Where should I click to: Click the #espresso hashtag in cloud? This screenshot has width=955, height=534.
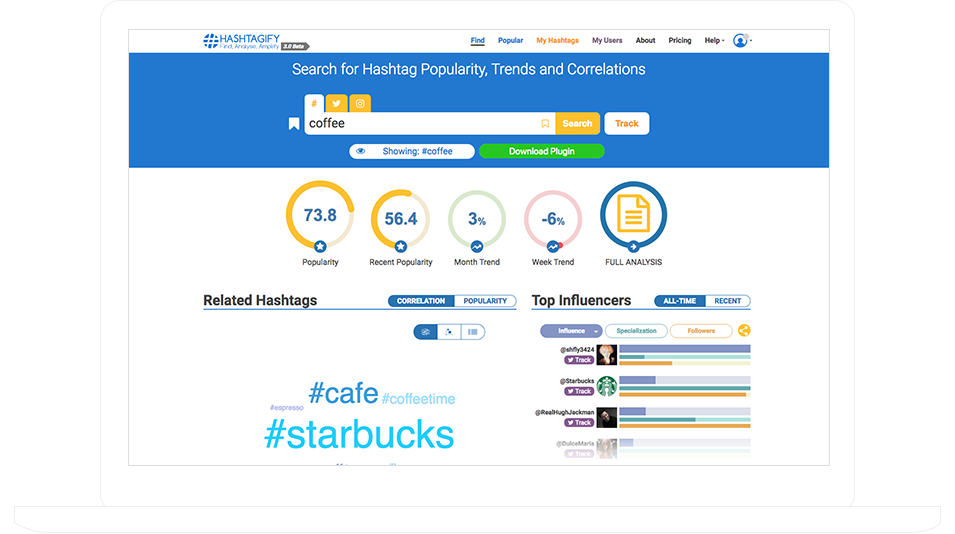click(286, 407)
